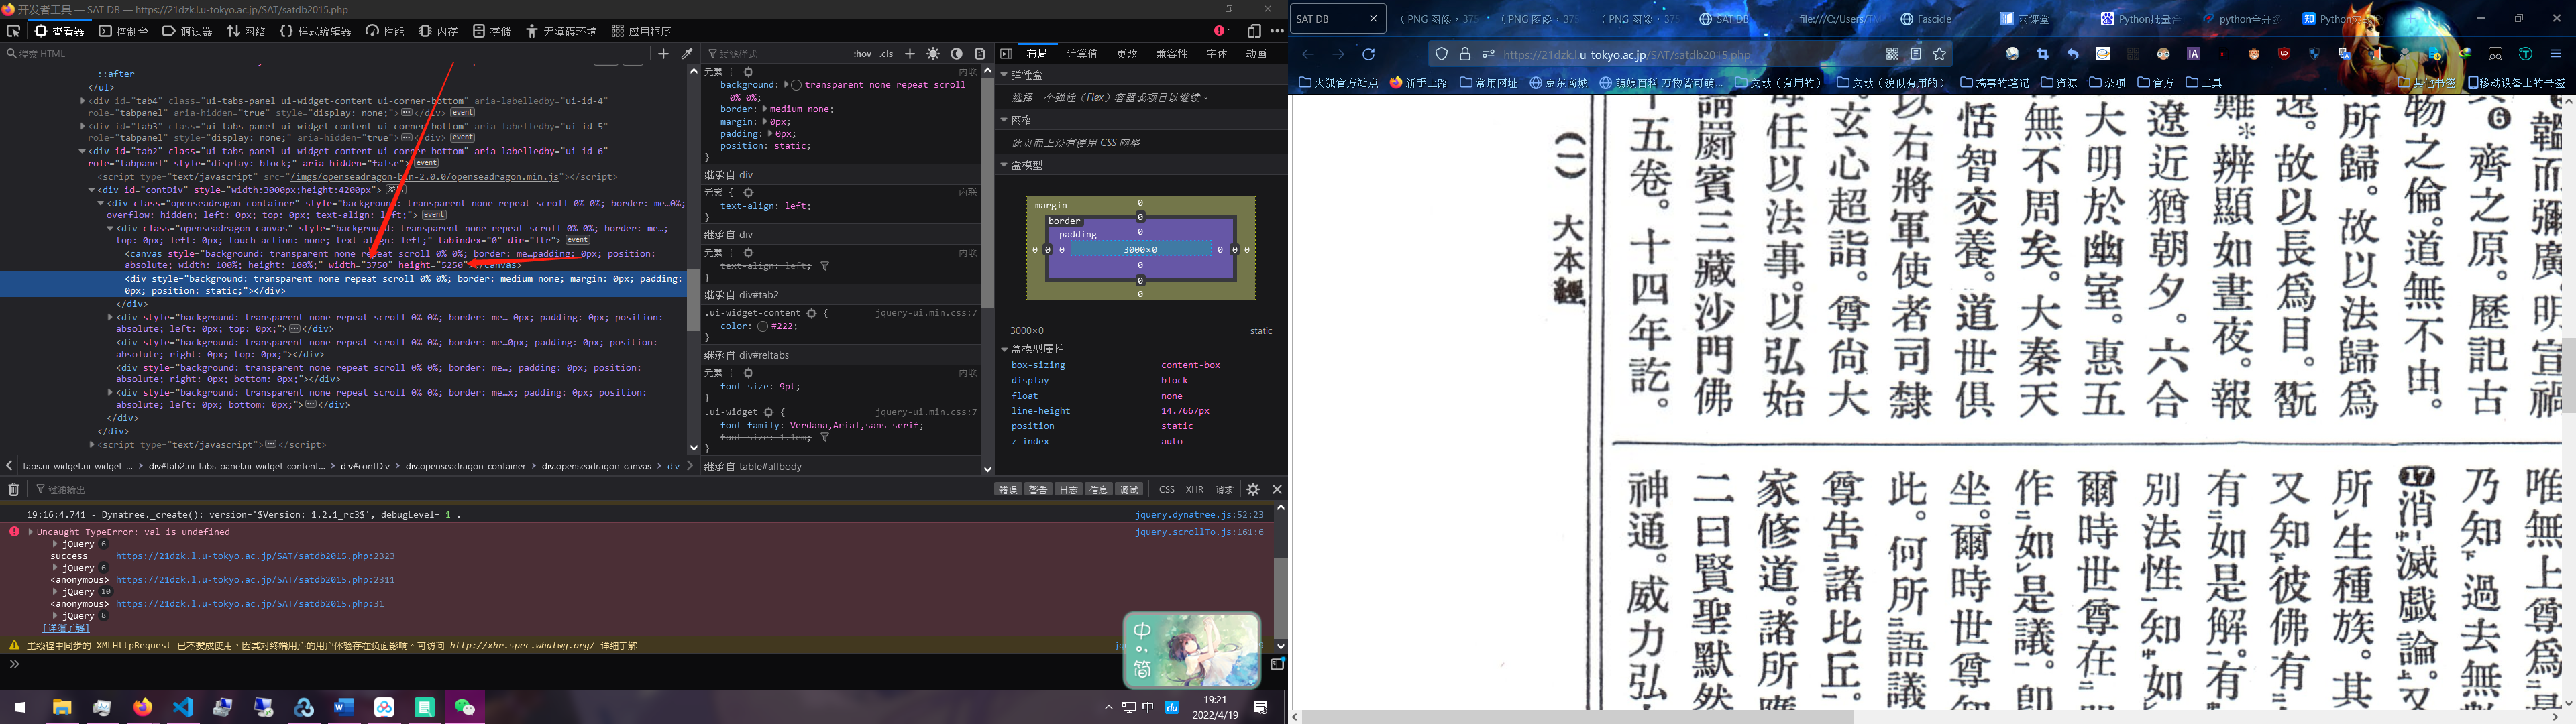Enable dark color-scheme simulation via the moon icon
2576x724 pixels.
955,54
